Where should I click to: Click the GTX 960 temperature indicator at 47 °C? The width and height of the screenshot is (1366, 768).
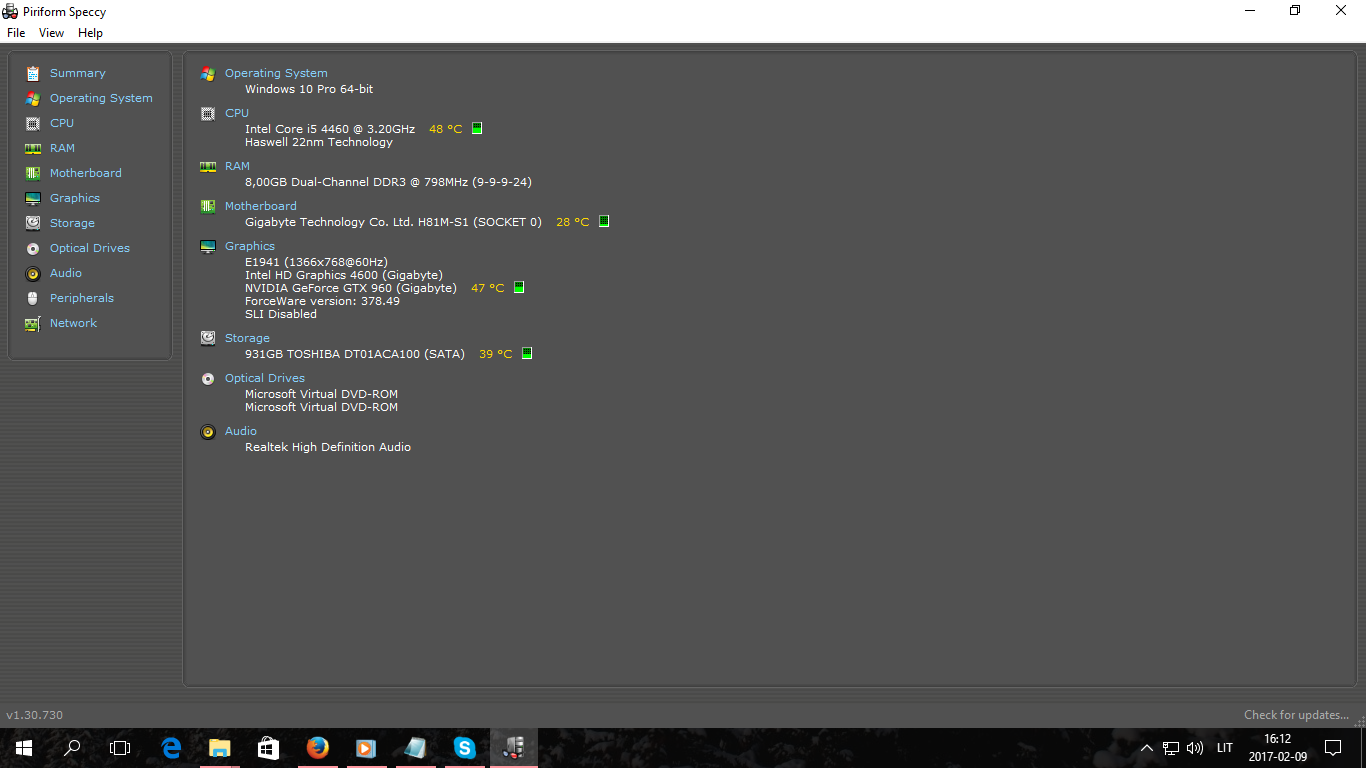click(519, 287)
